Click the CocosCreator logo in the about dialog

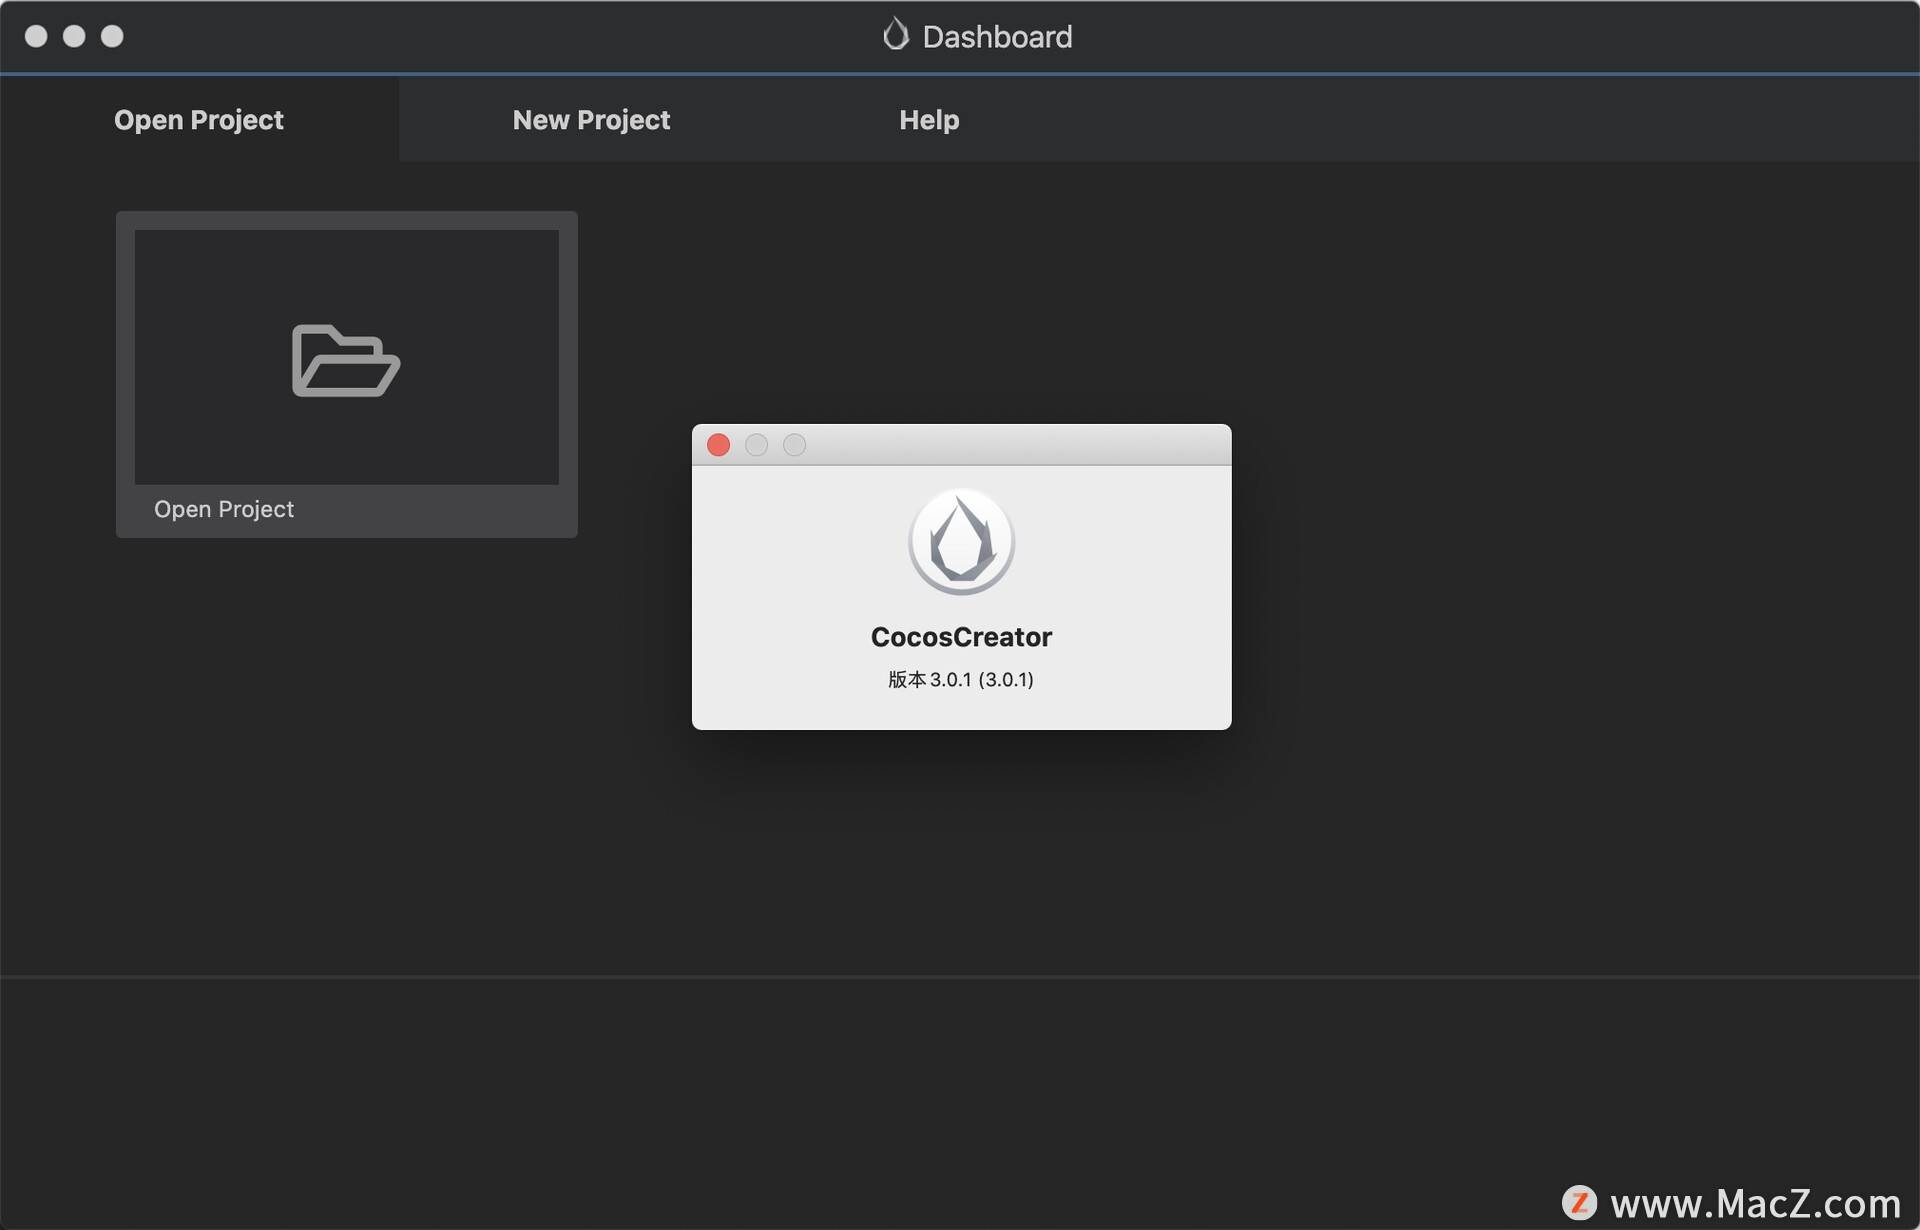point(961,542)
